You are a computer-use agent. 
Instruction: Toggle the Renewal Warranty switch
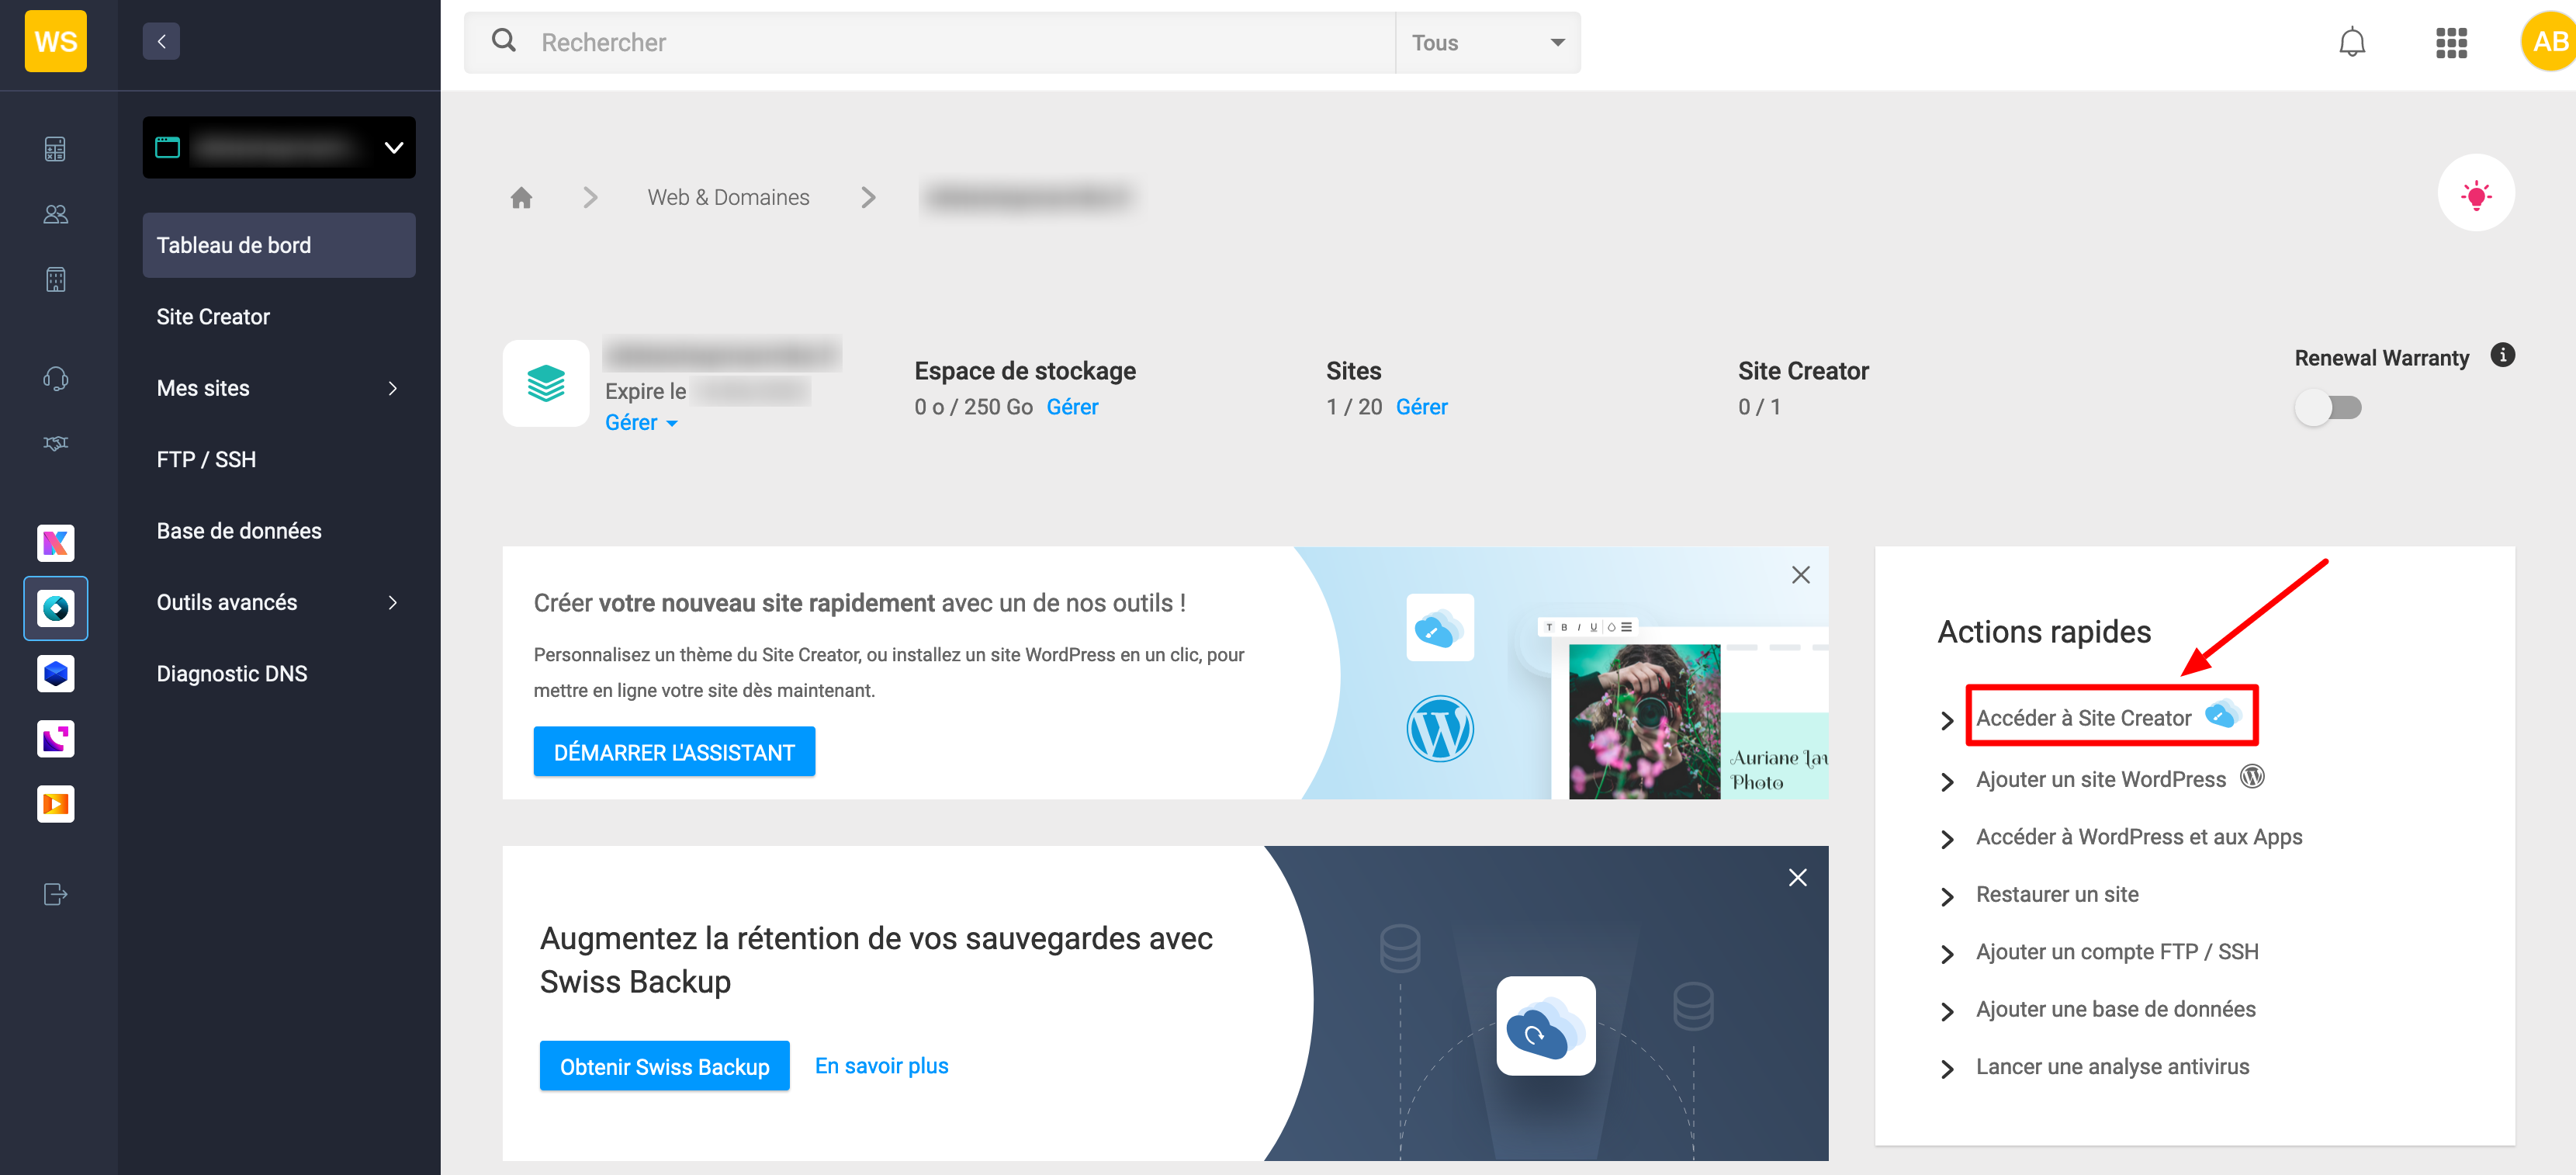pyautogui.click(x=2329, y=408)
